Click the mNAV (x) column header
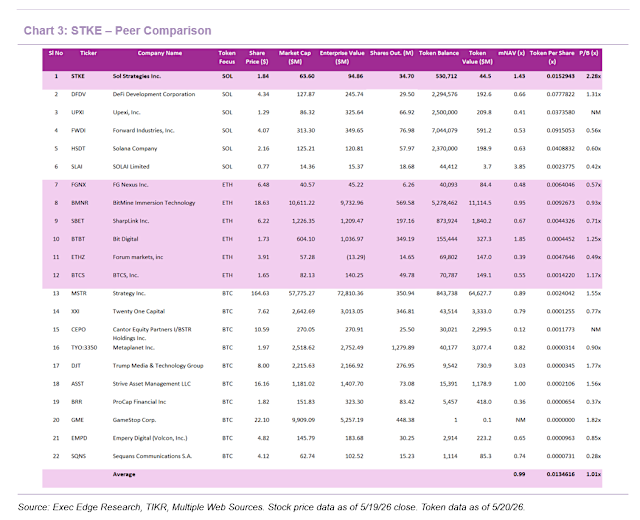 [511, 53]
